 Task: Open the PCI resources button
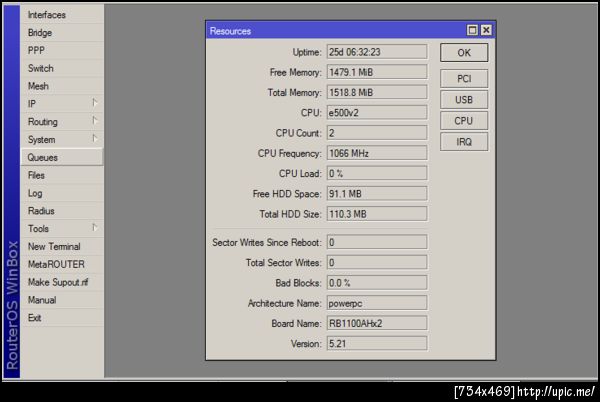464,78
